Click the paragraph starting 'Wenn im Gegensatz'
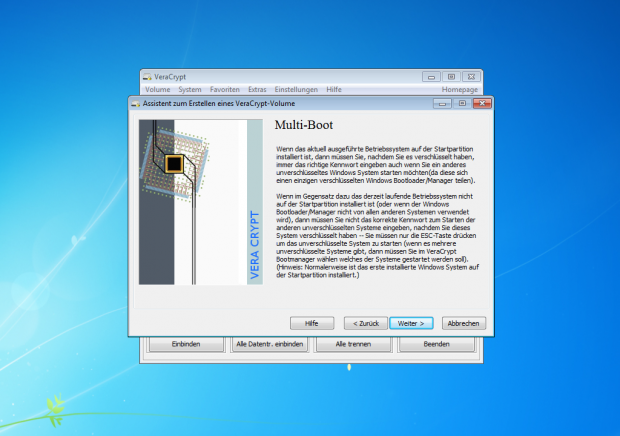This screenshot has width=620, height=436. 378,236
